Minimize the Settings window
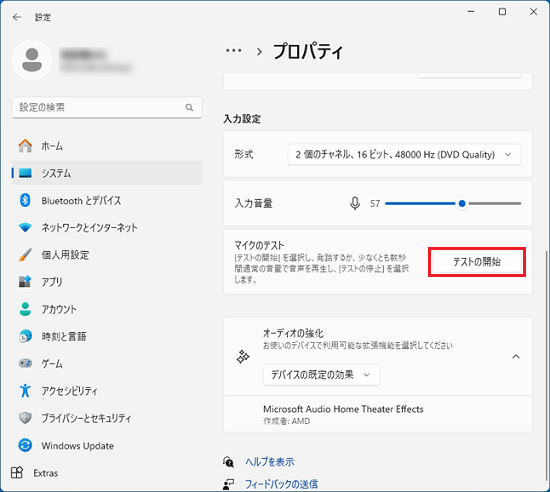Image resolution: width=550 pixels, height=492 pixels. point(471,12)
